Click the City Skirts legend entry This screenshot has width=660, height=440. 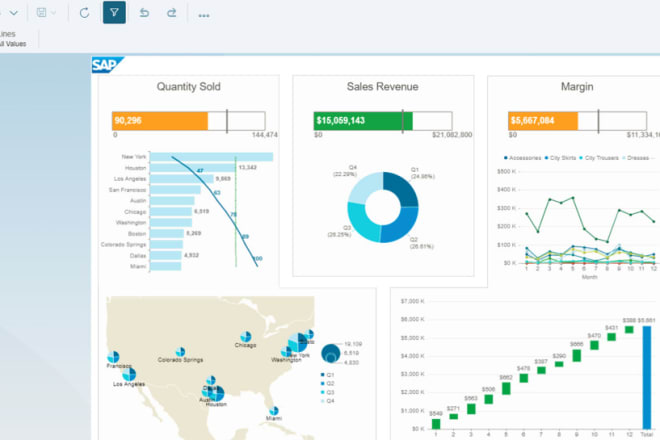[560, 158]
